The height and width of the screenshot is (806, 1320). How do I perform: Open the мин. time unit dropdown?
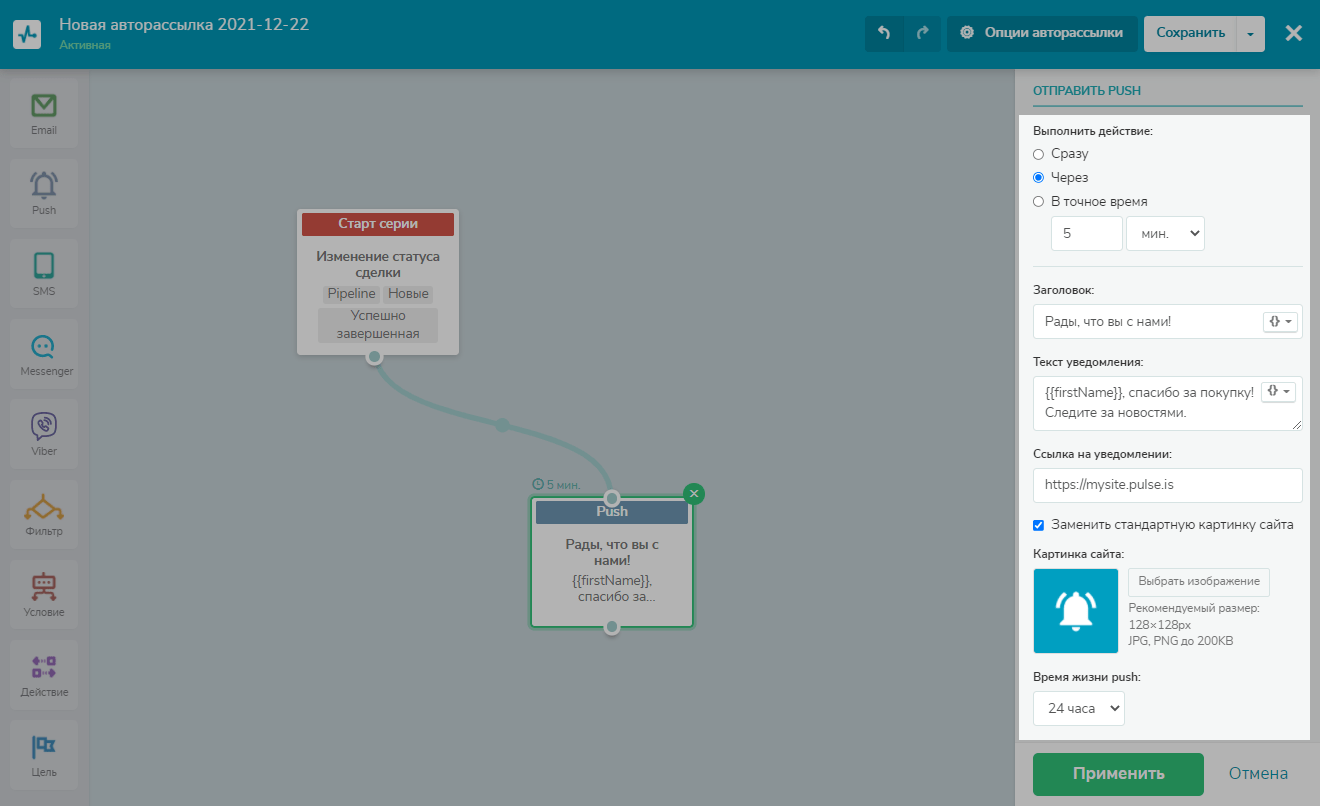tap(1165, 233)
